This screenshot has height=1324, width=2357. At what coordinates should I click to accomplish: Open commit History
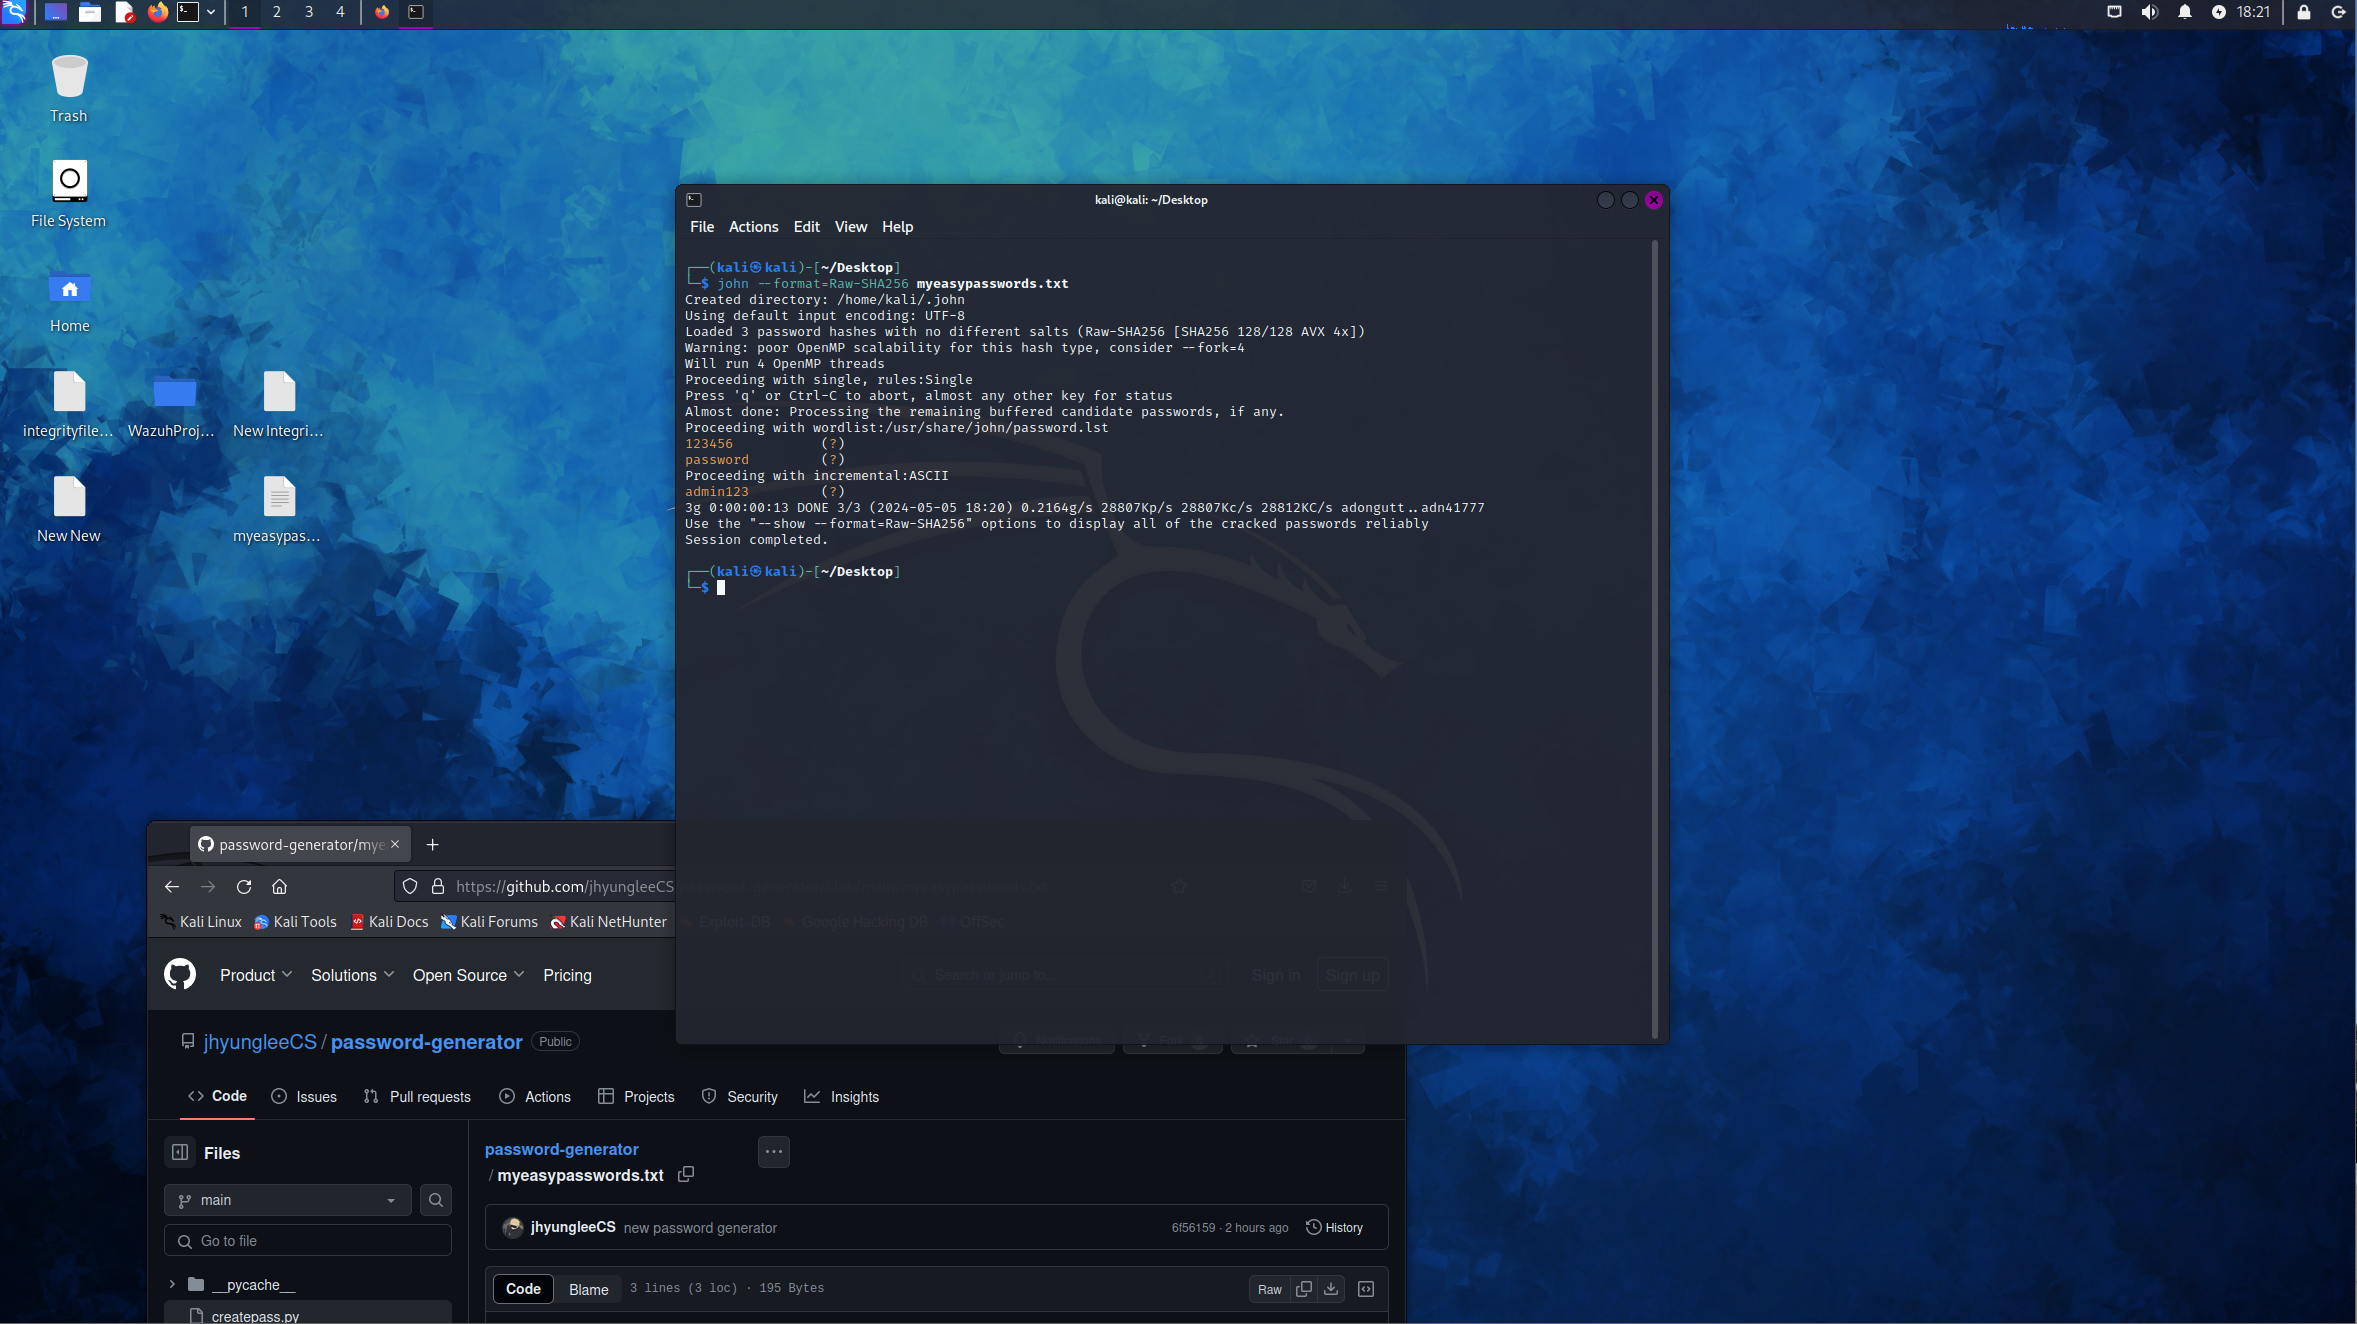[x=1335, y=1227]
